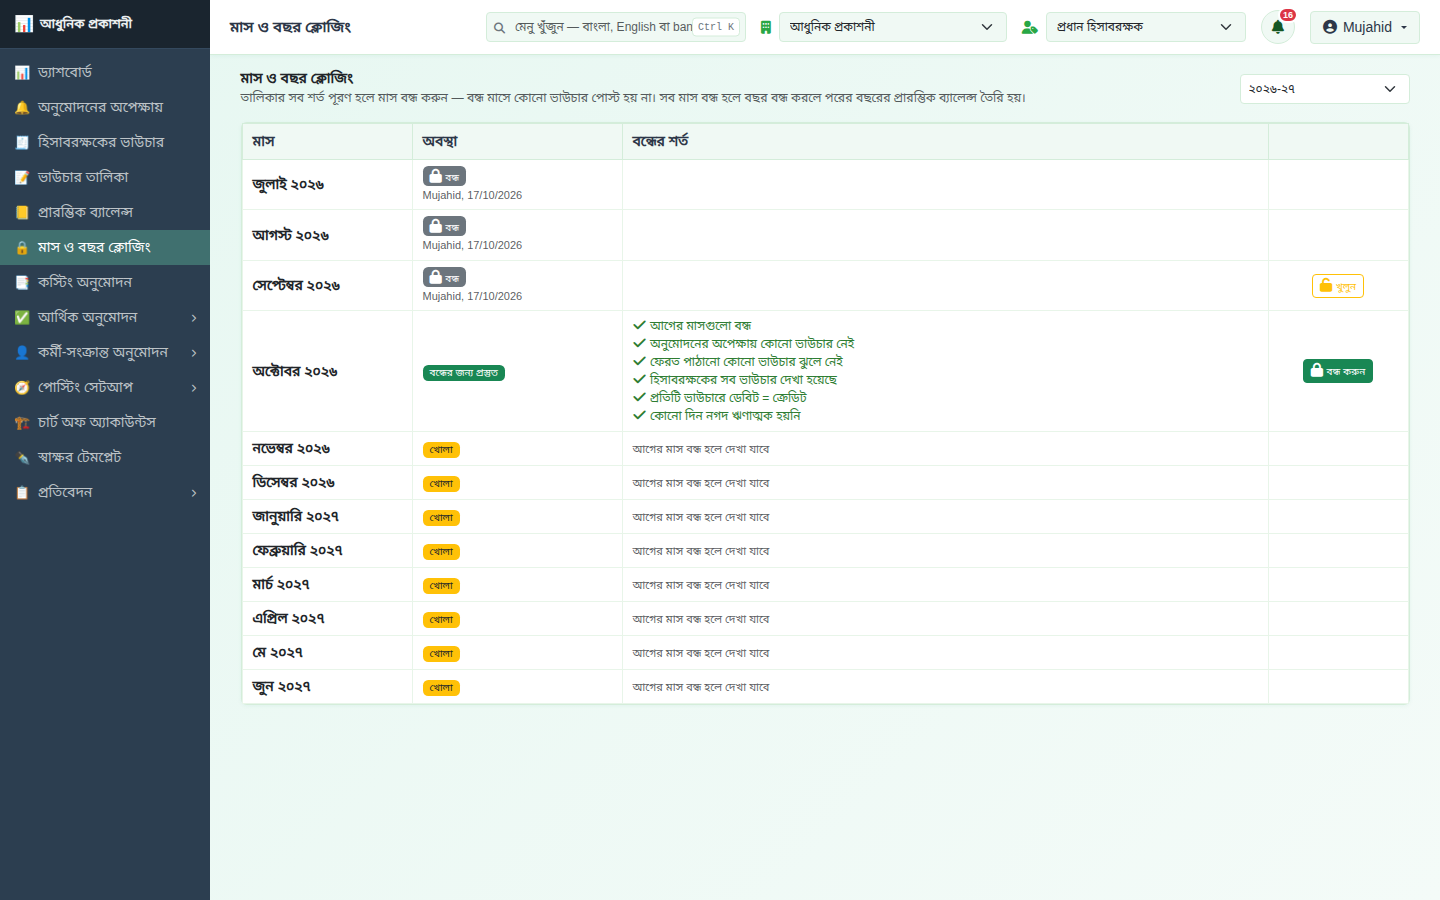This screenshot has width=1440, height=900.
Task: Expand the প্রতিবেদন submenu chevron
Action: pyautogui.click(x=194, y=493)
